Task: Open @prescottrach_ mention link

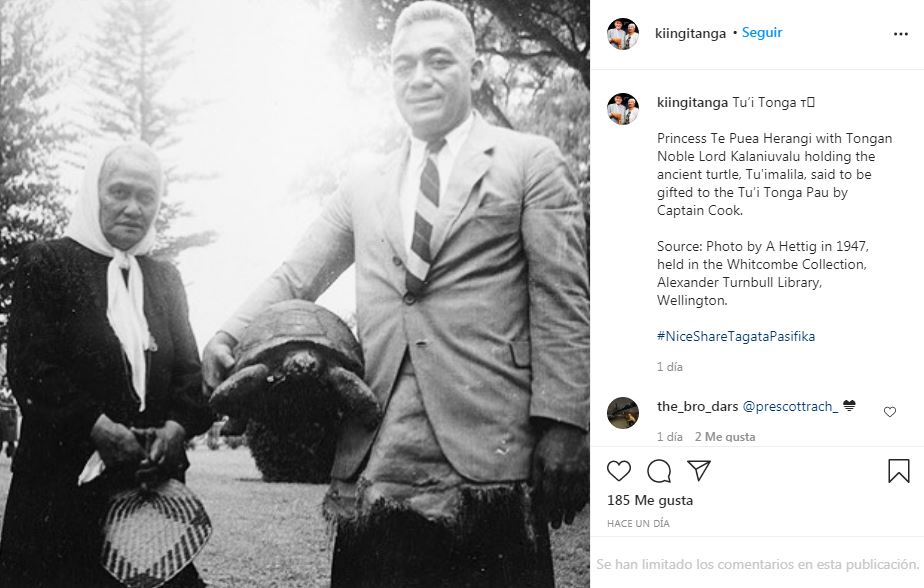Action: point(790,407)
